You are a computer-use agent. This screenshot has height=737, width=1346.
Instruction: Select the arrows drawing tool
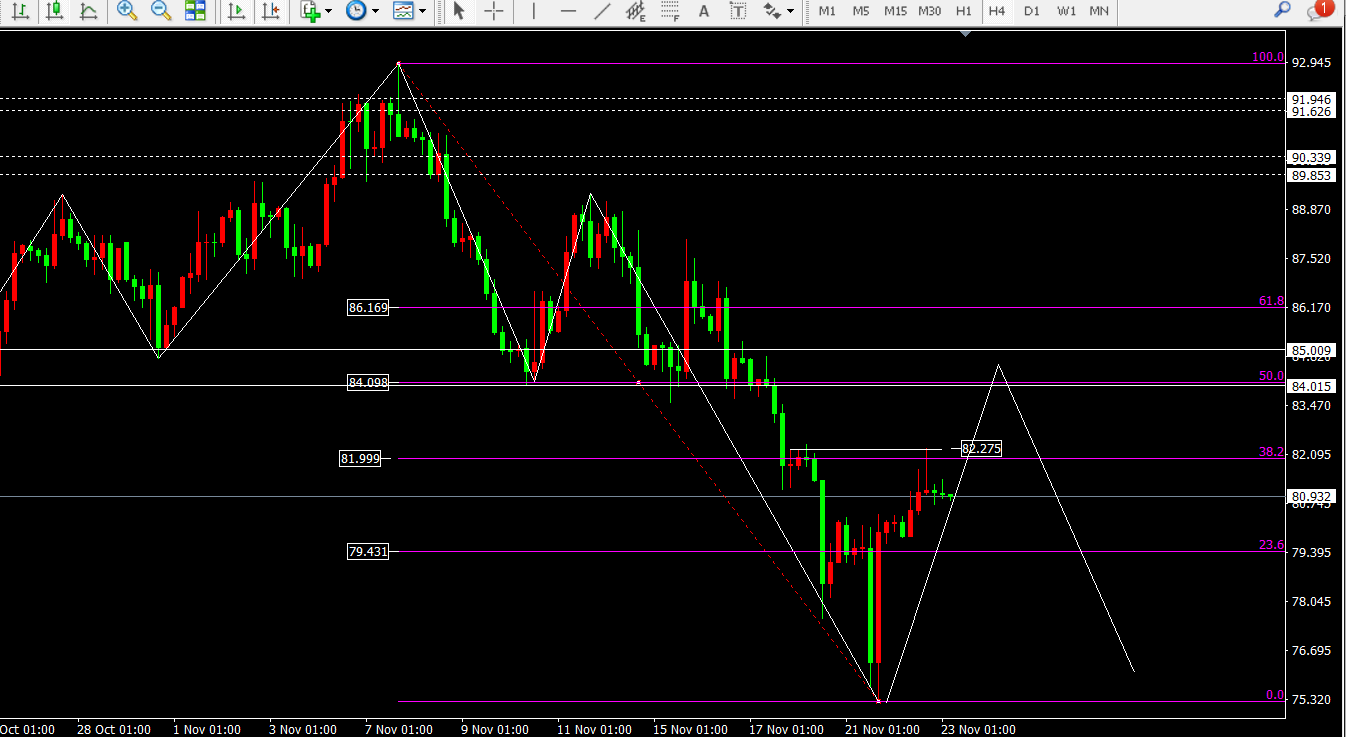click(x=772, y=11)
